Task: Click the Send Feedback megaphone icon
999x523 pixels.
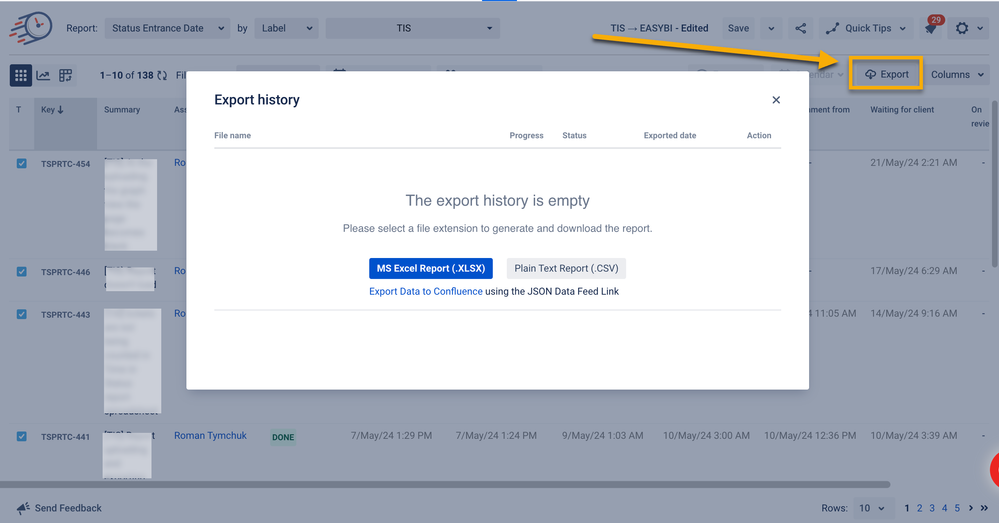Action: [x=24, y=508]
